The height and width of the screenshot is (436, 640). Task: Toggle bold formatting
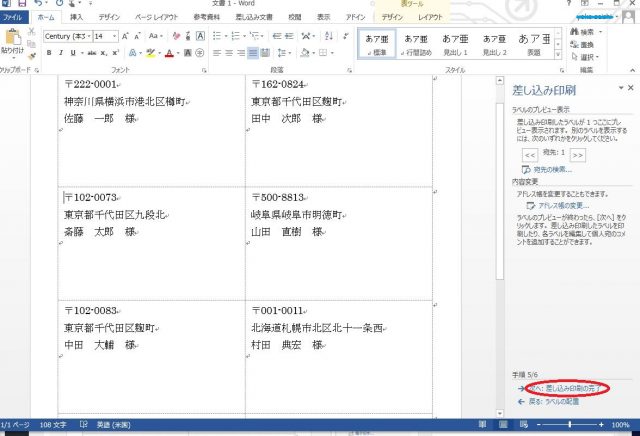click(49, 53)
